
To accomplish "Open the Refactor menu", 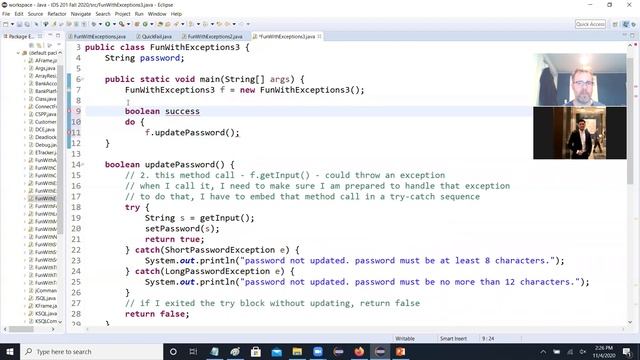I will pyautogui.click(x=57, y=14).
